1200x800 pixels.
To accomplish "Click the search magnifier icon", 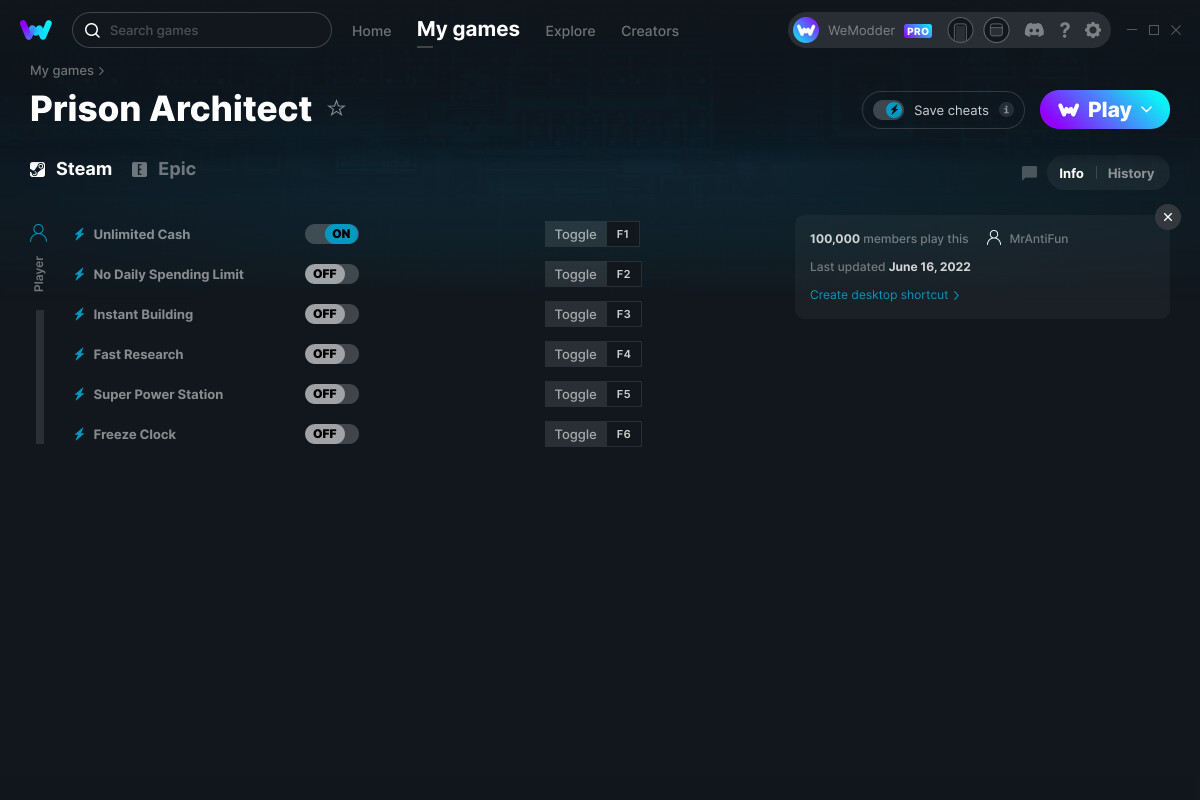I will [x=92, y=30].
